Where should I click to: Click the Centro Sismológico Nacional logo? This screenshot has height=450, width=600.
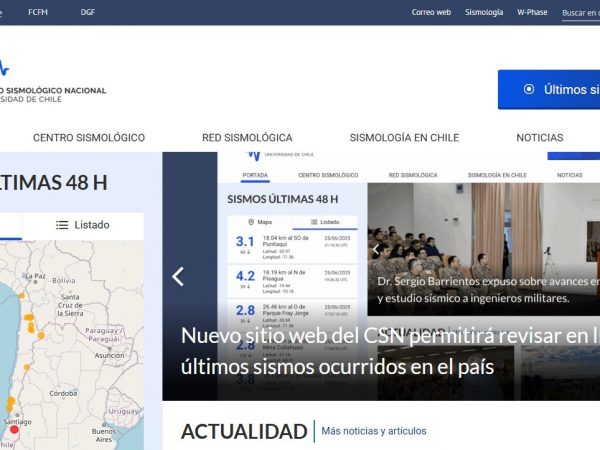[x=53, y=82]
